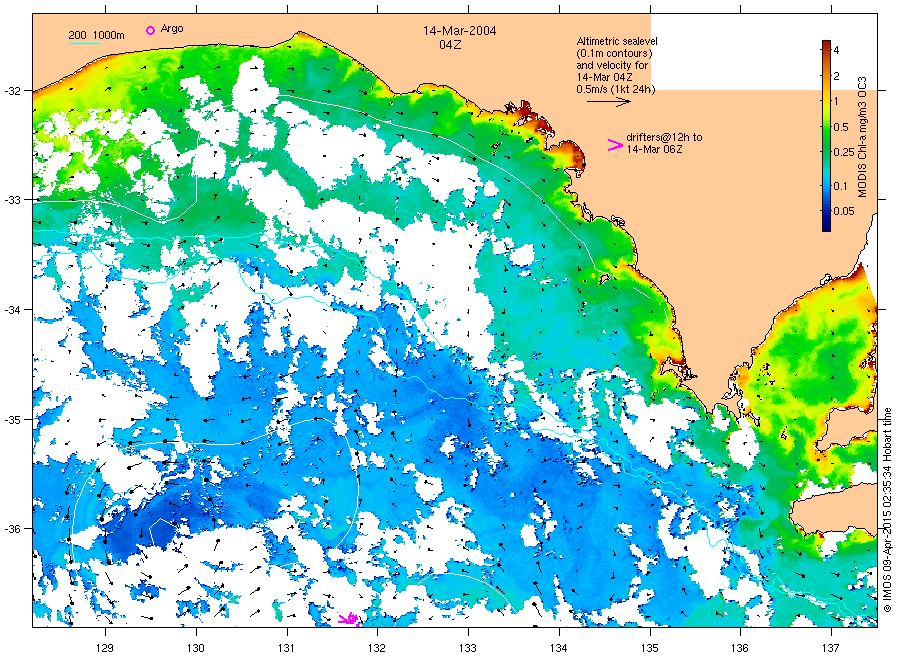Click the colorbar value label 0.05
The height and width of the screenshot is (660, 900).
click(x=844, y=211)
